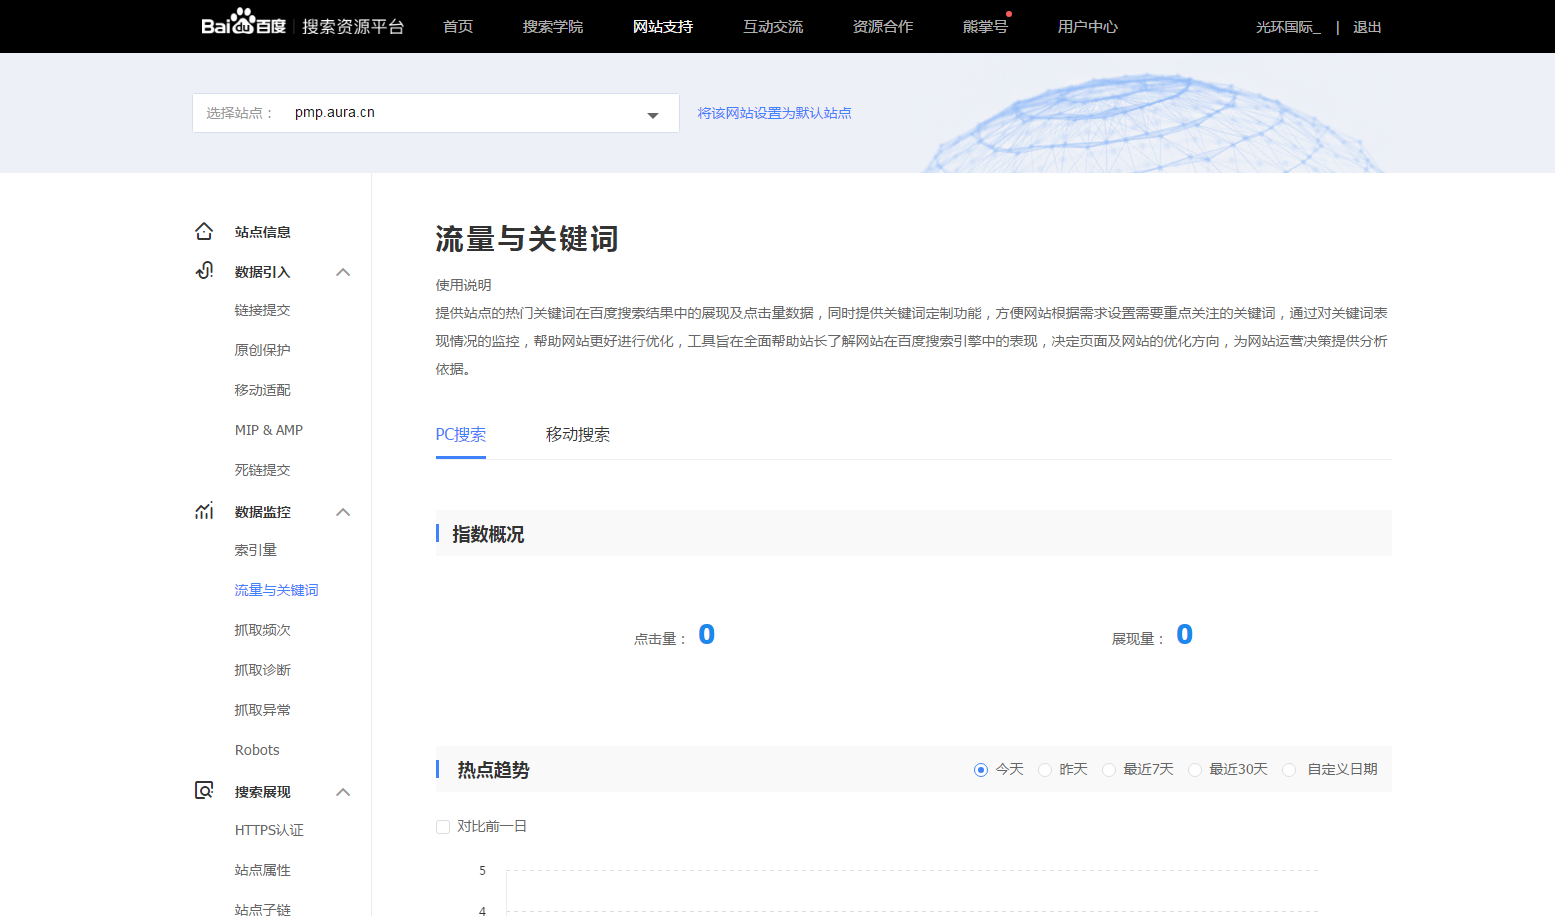Viewport: 1555px width, 916px height.
Task: Click the 数据监控 chart icon in sidebar
Action: (204, 511)
